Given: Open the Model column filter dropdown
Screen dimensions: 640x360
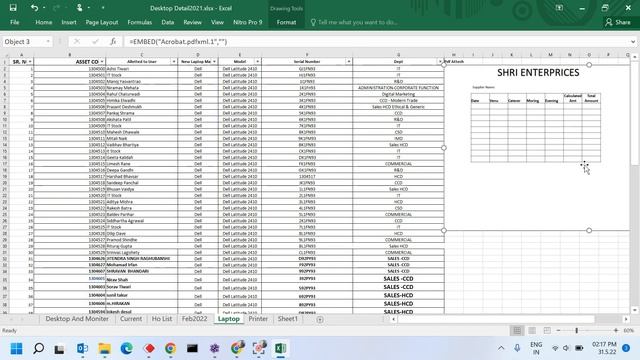Looking at the screenshot, I should 258,62.
